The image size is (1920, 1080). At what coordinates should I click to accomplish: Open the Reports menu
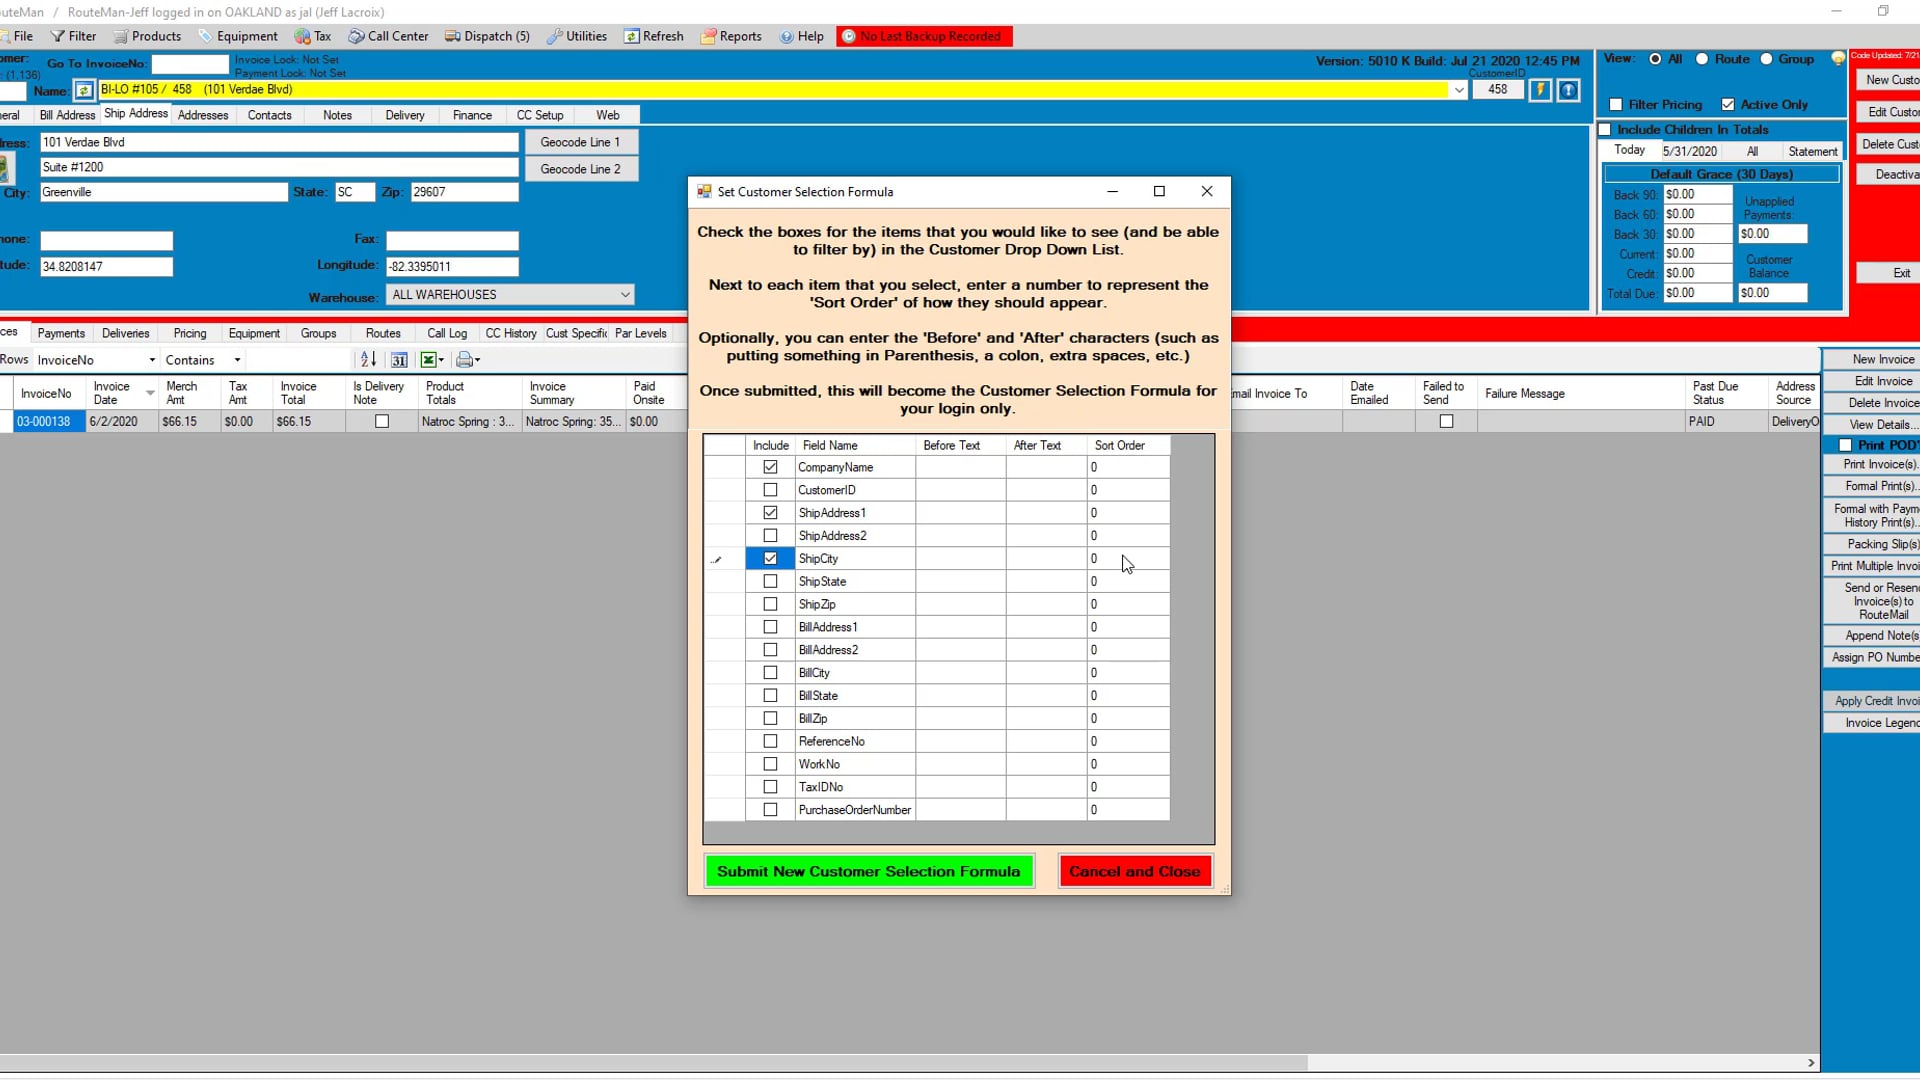tap(731, 36)
